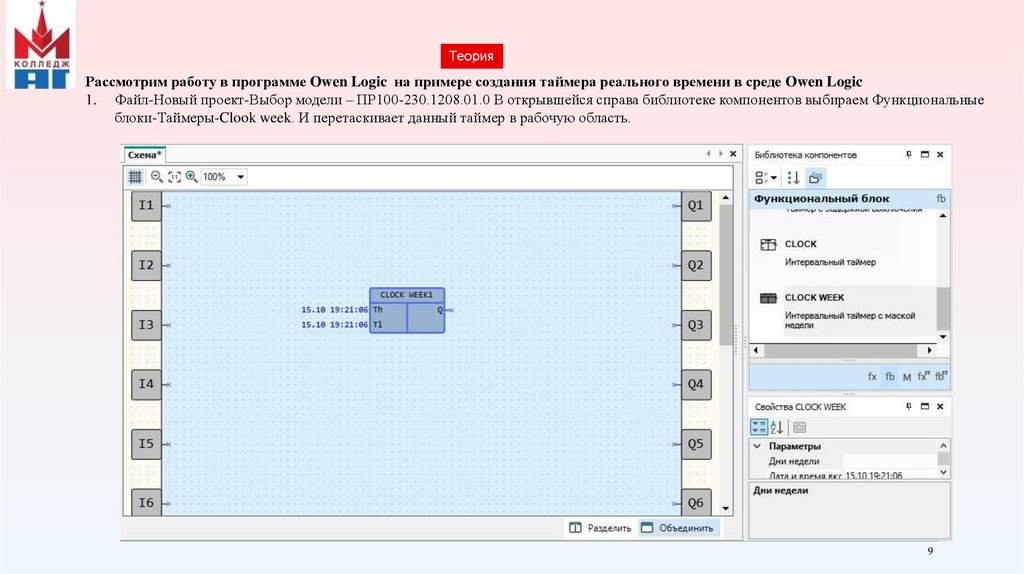The height and width of the screenshot is (574, 1024).
Task: Switch to fx ST functions category
Action: click(923, 377)
